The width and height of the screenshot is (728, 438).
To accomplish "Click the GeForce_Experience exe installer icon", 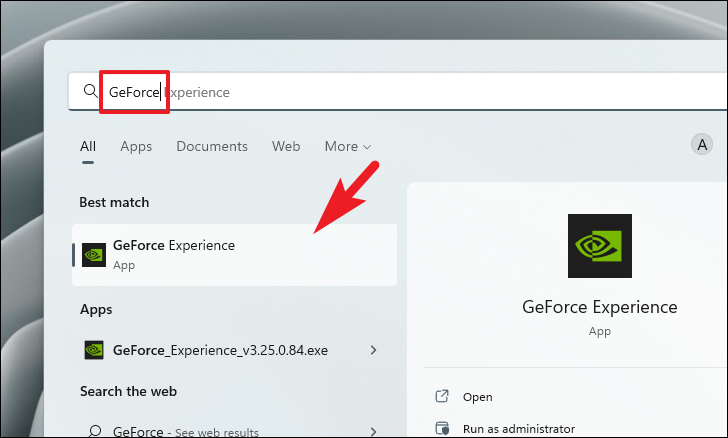I will [94, 350].
